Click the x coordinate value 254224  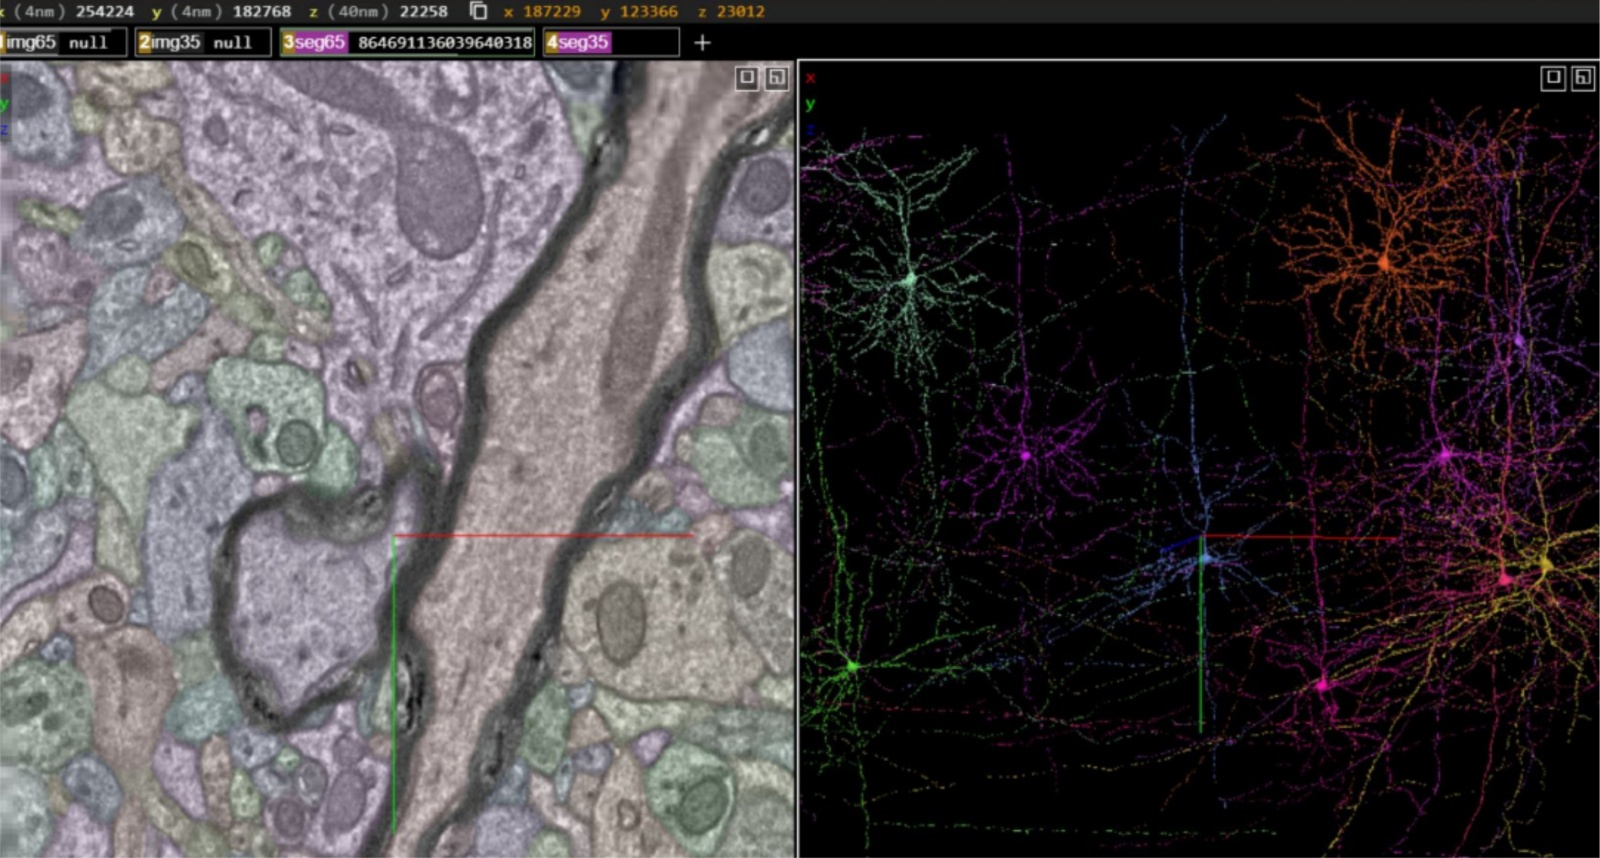click(x=104, y=11)
